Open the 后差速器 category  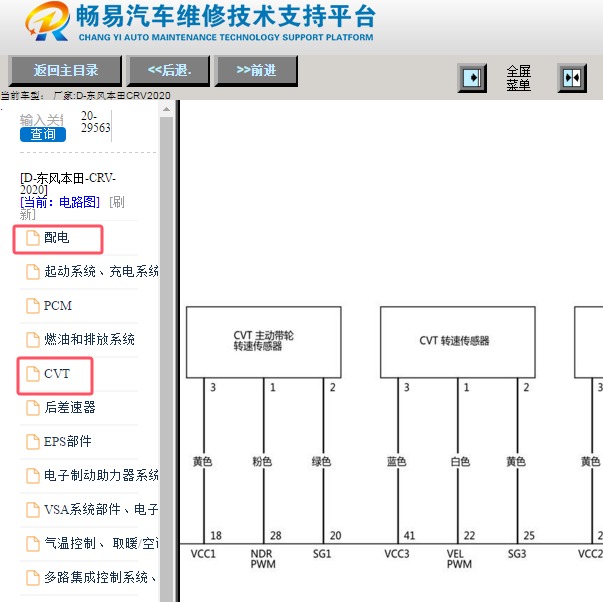pyautogui.click(x=70, y=407)
